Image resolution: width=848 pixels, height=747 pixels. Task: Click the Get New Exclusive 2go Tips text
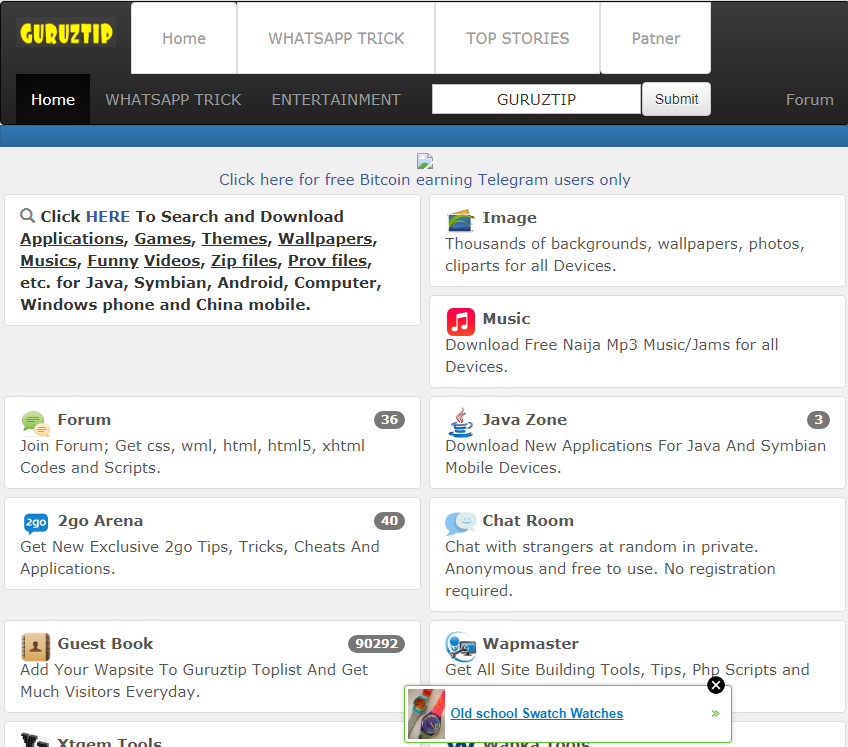[200, 558]
